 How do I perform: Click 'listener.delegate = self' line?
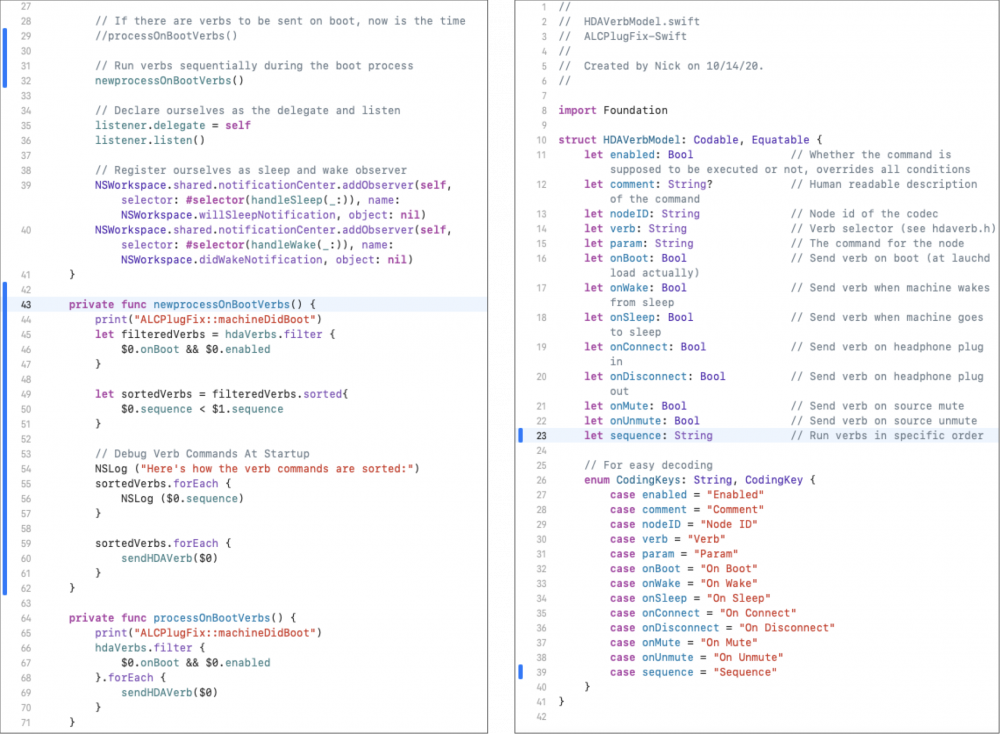(173, 126)
